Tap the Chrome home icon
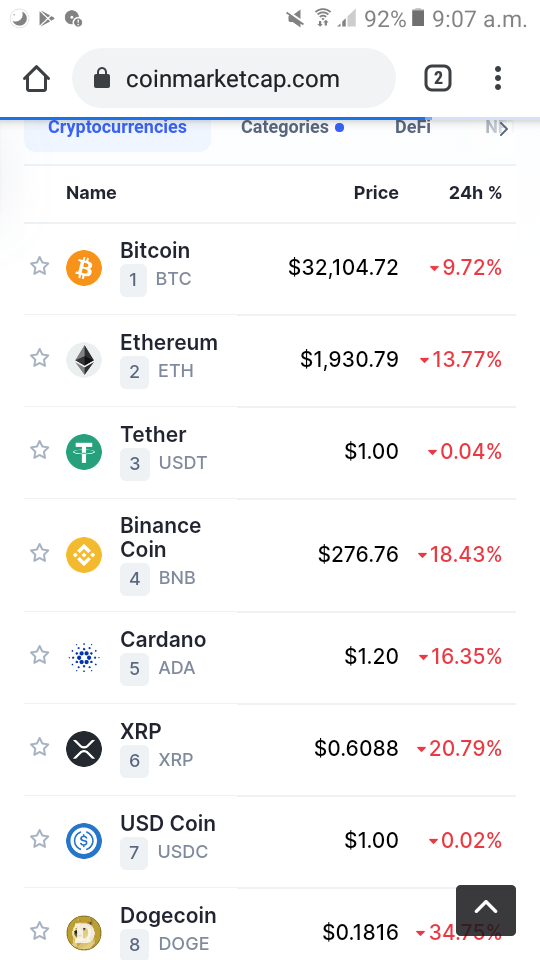The width and height of the screenshot is (540, 960). click(36, 79)
